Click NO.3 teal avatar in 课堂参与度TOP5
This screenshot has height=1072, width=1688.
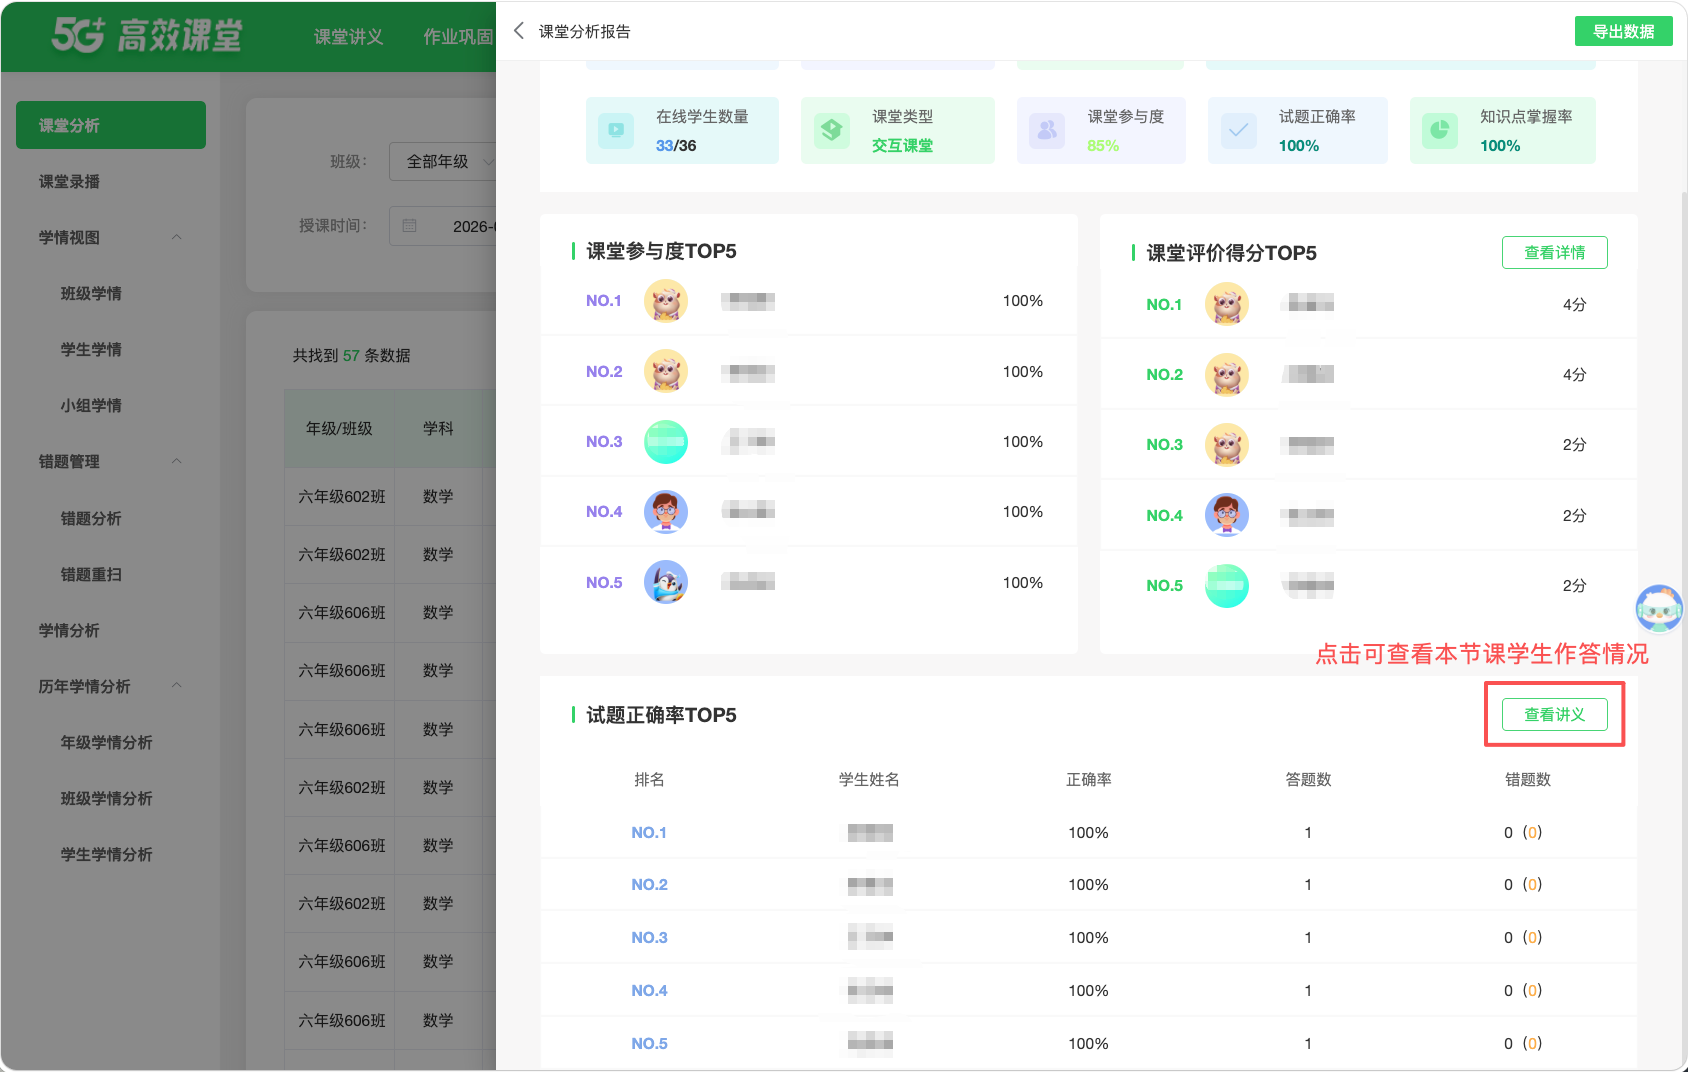coord(666,442)
